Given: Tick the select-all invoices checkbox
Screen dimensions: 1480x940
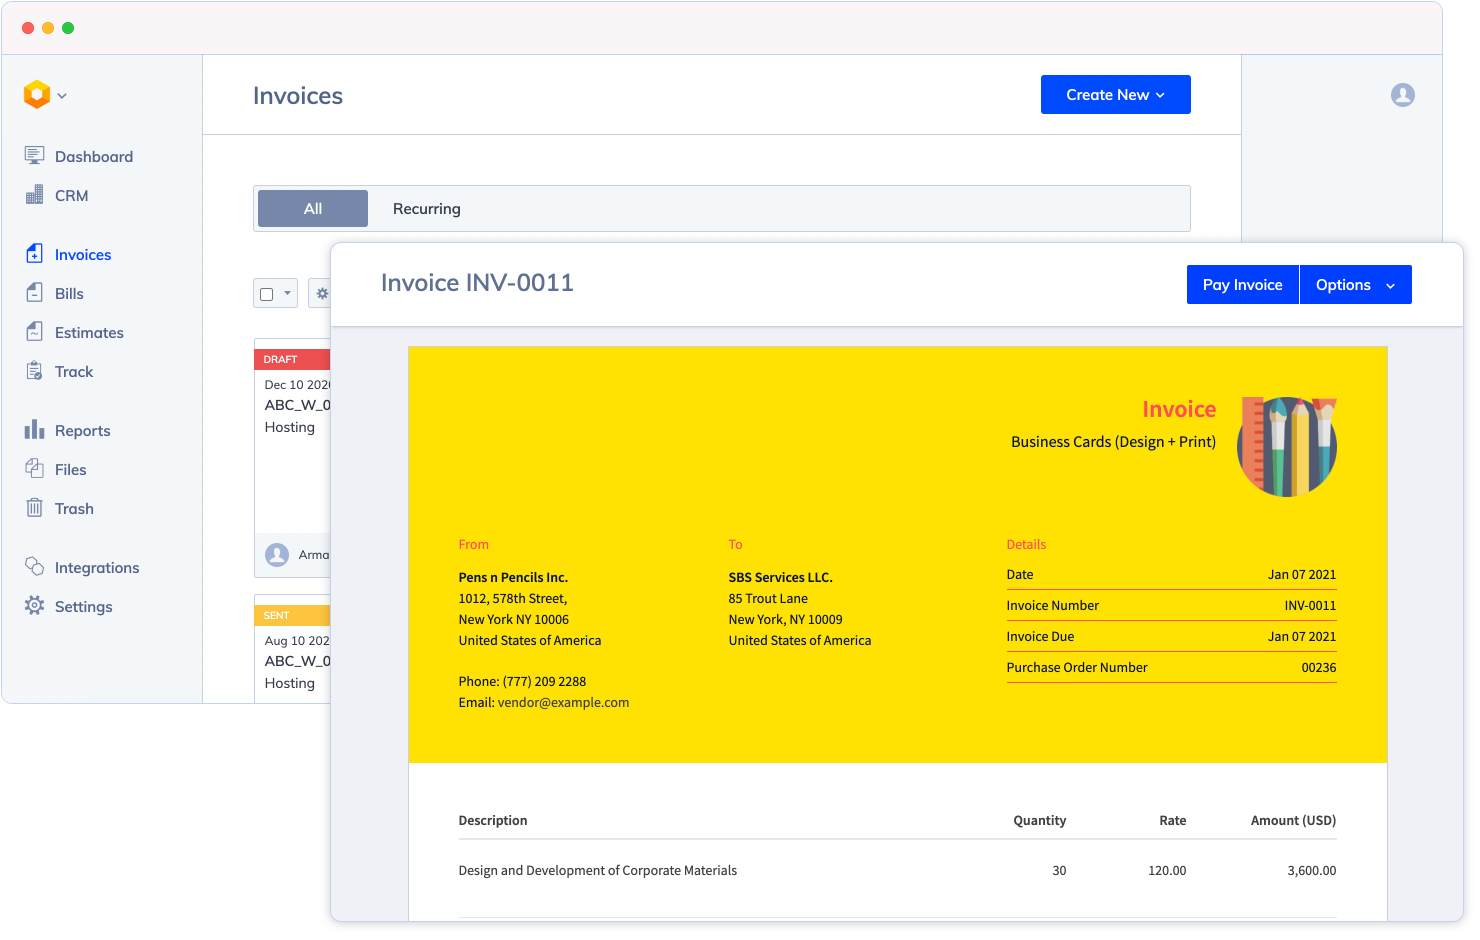Looking at the screenshot, I should coord(267,294).
